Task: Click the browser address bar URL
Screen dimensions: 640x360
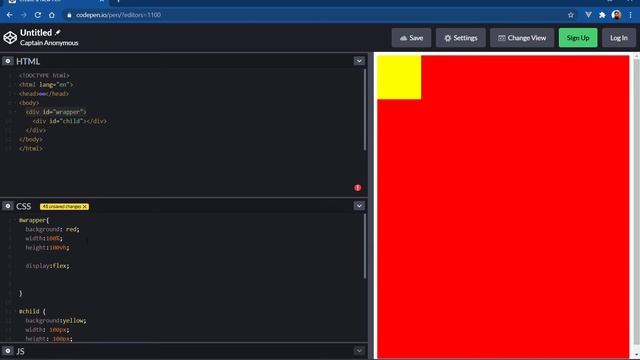Action: pos(118,15)
